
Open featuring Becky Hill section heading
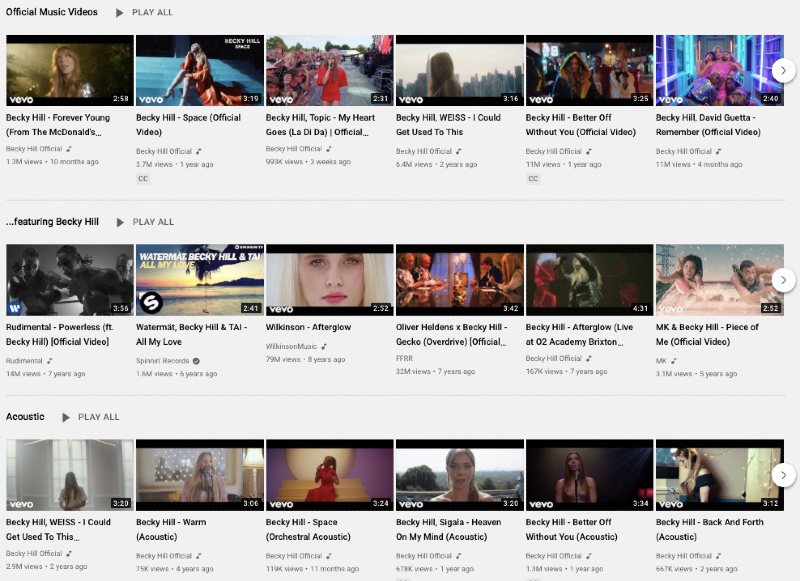click(53, 221)
